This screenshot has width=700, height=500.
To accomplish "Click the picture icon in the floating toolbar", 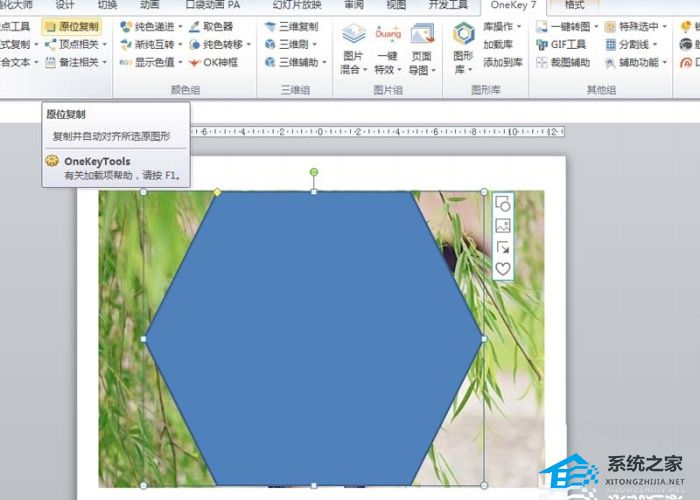I will 503,225.
